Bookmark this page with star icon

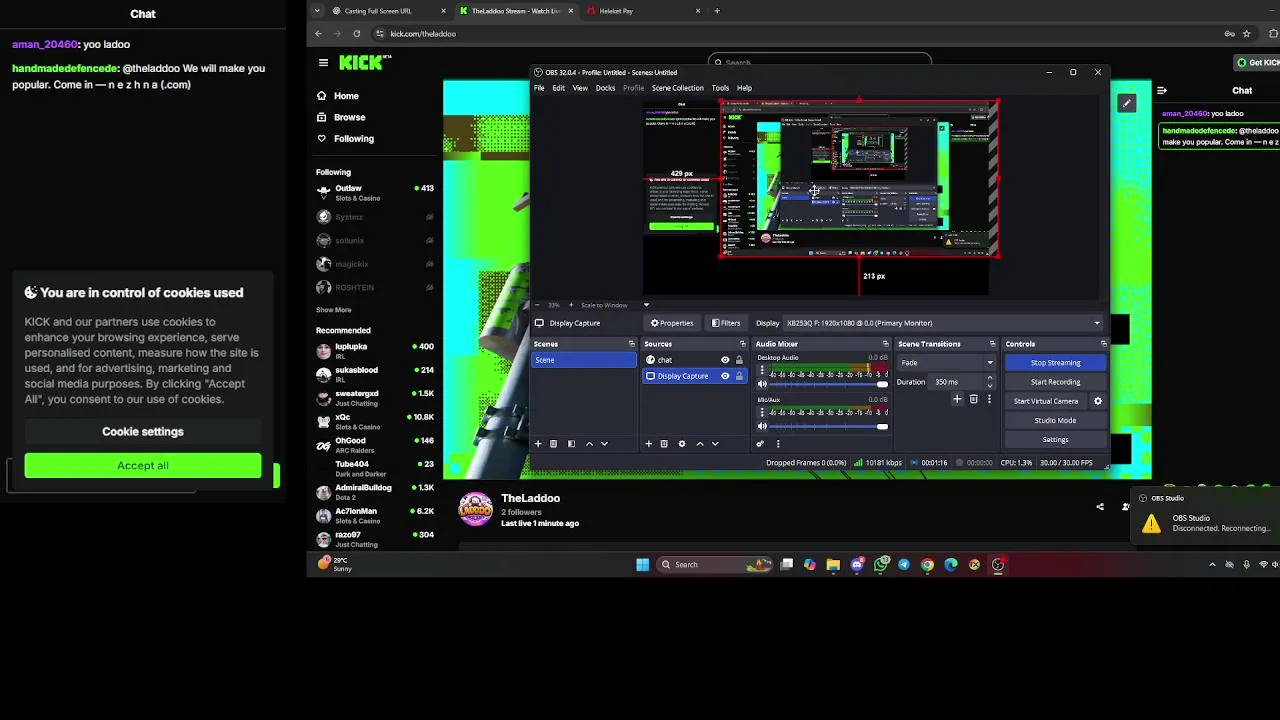point(1246,34)
